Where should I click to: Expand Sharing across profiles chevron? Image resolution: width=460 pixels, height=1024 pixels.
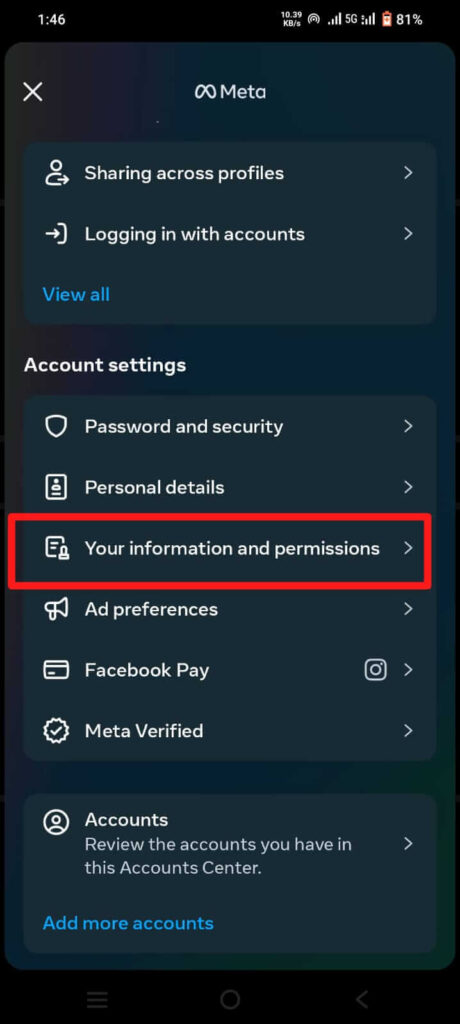click(408, 172)
